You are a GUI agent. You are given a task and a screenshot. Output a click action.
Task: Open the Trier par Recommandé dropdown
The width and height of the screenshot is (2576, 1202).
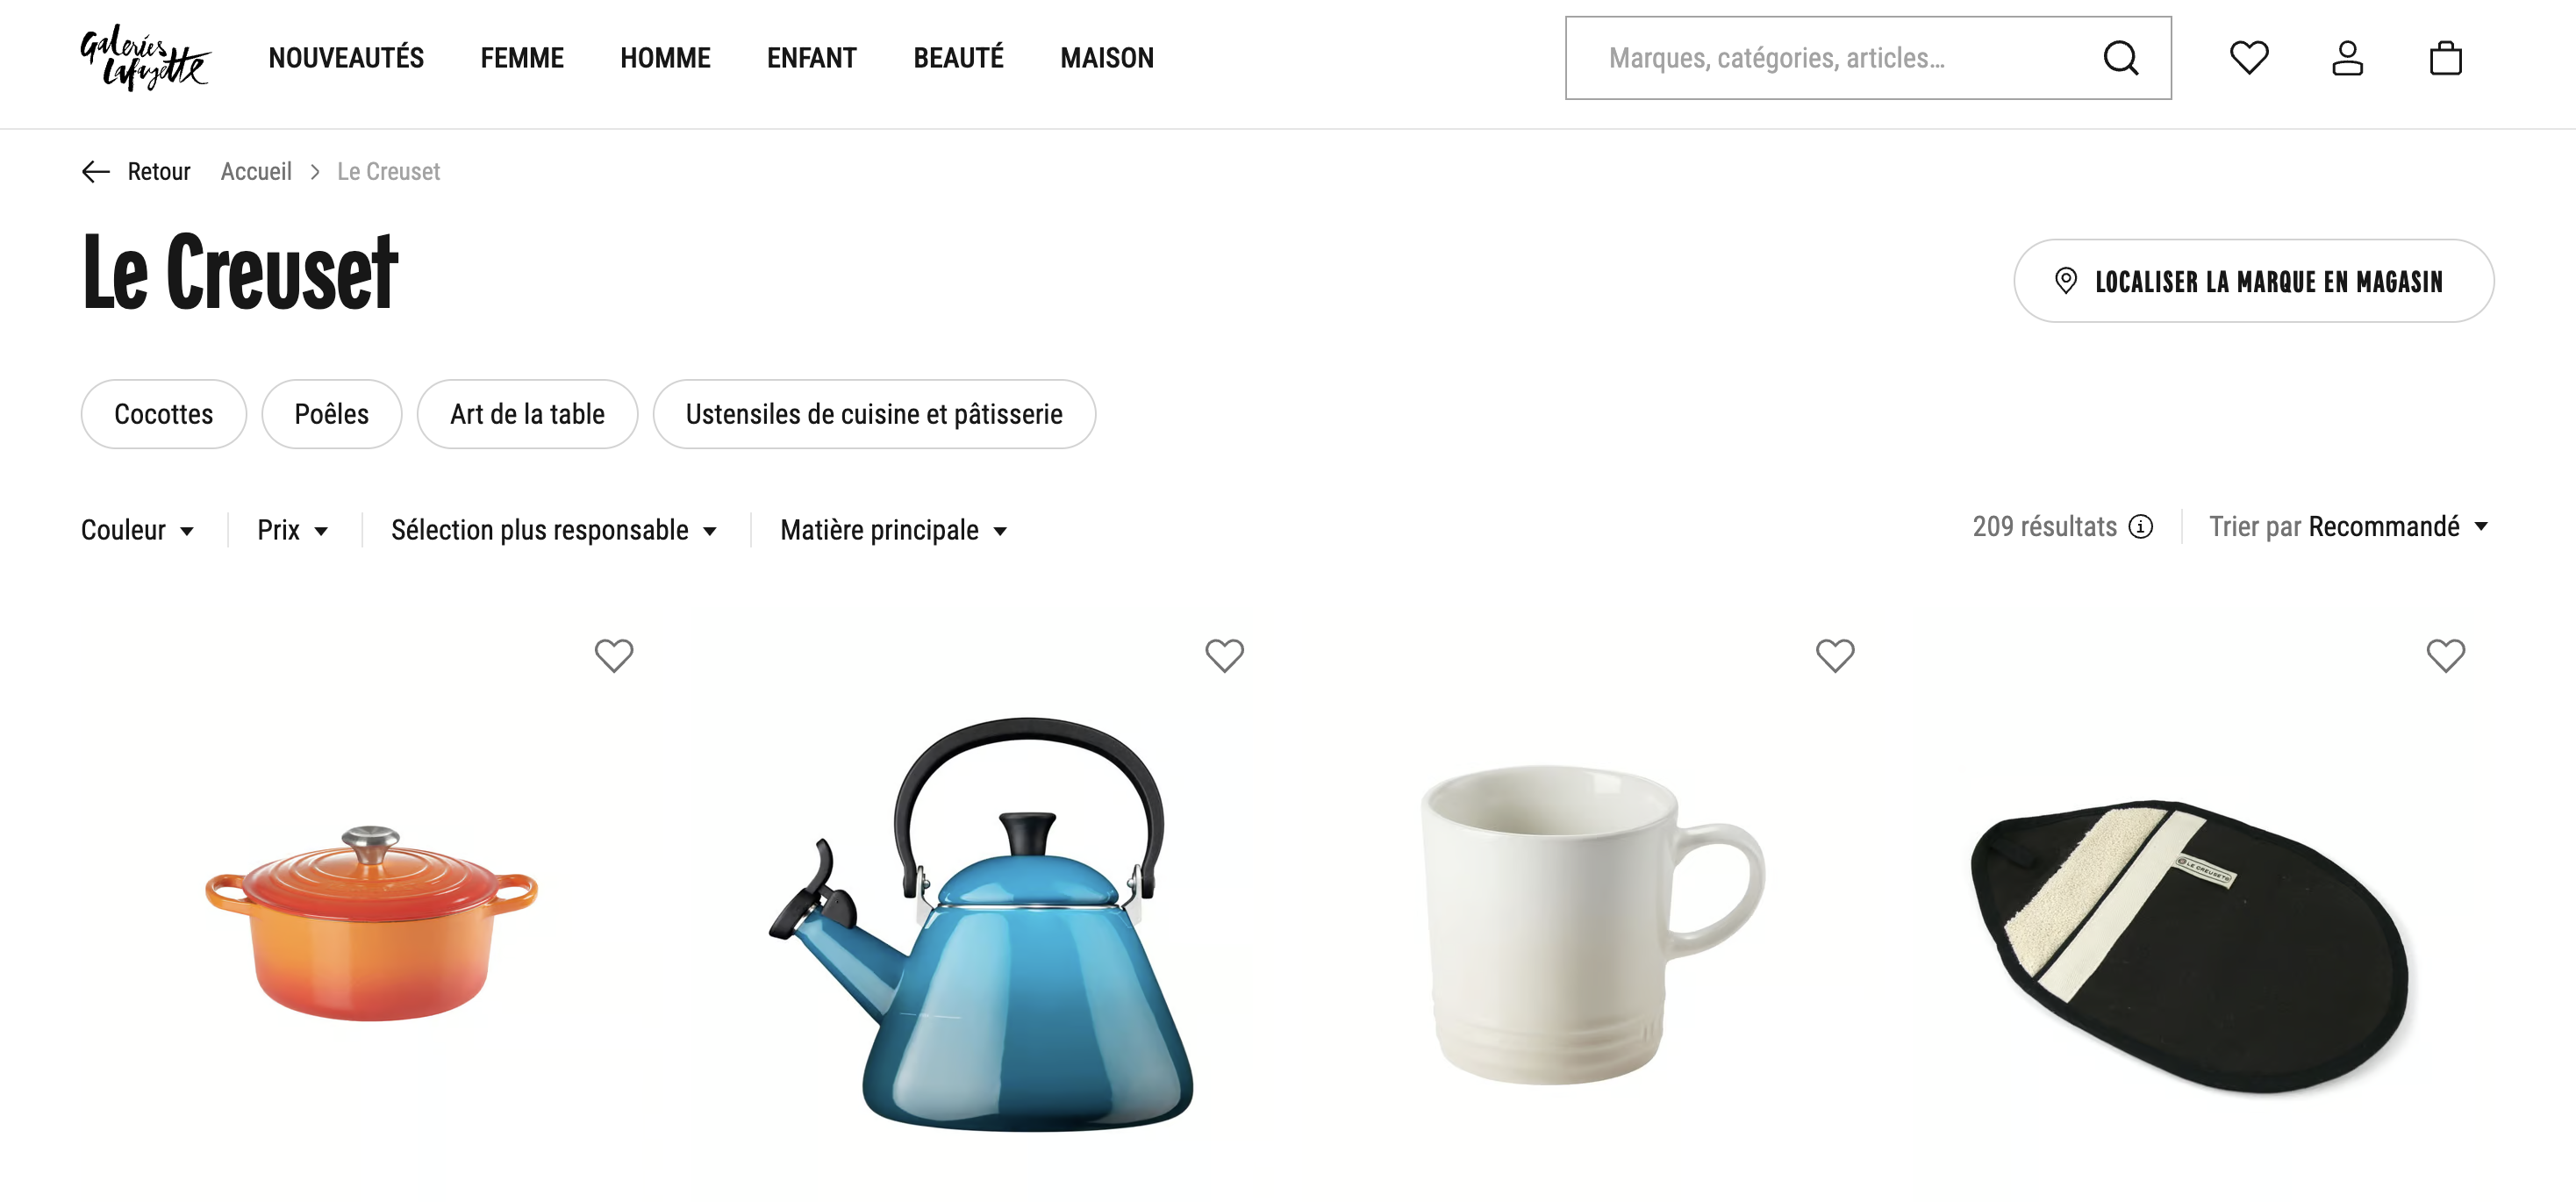2348,527
